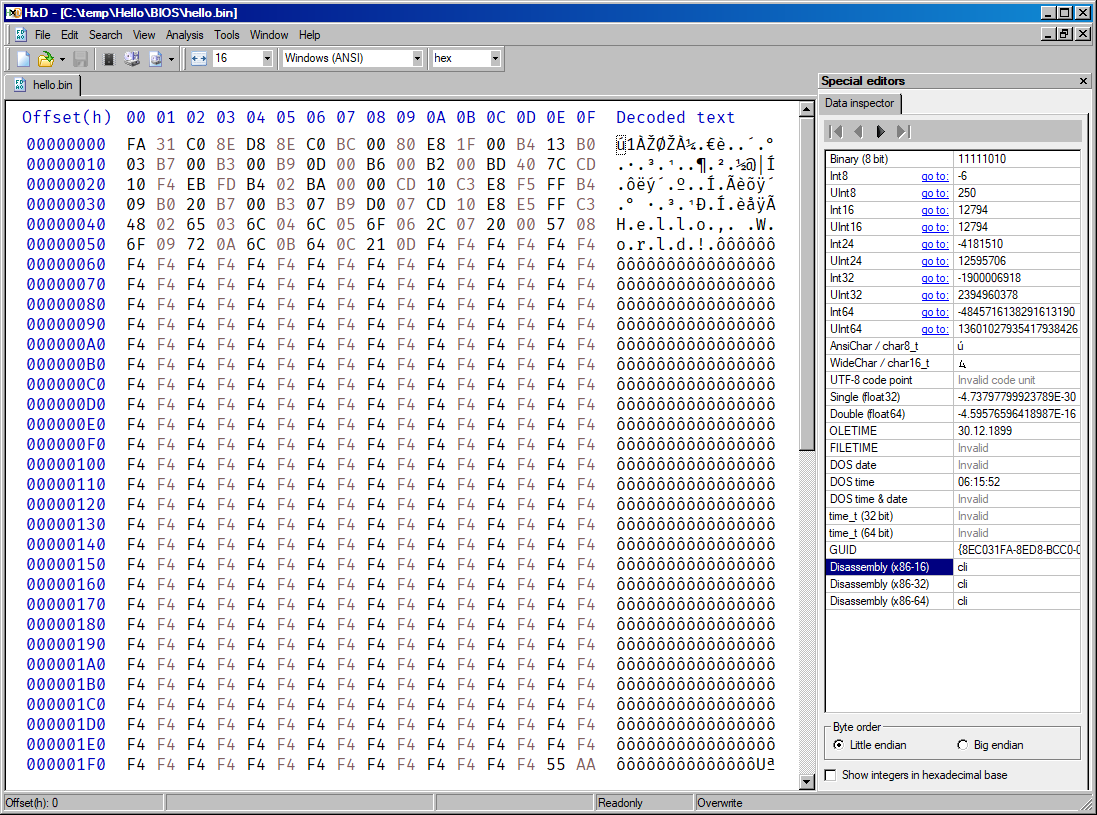1097x815 pixels.
Task: Open the Help menu
Action: click(309, 35)
